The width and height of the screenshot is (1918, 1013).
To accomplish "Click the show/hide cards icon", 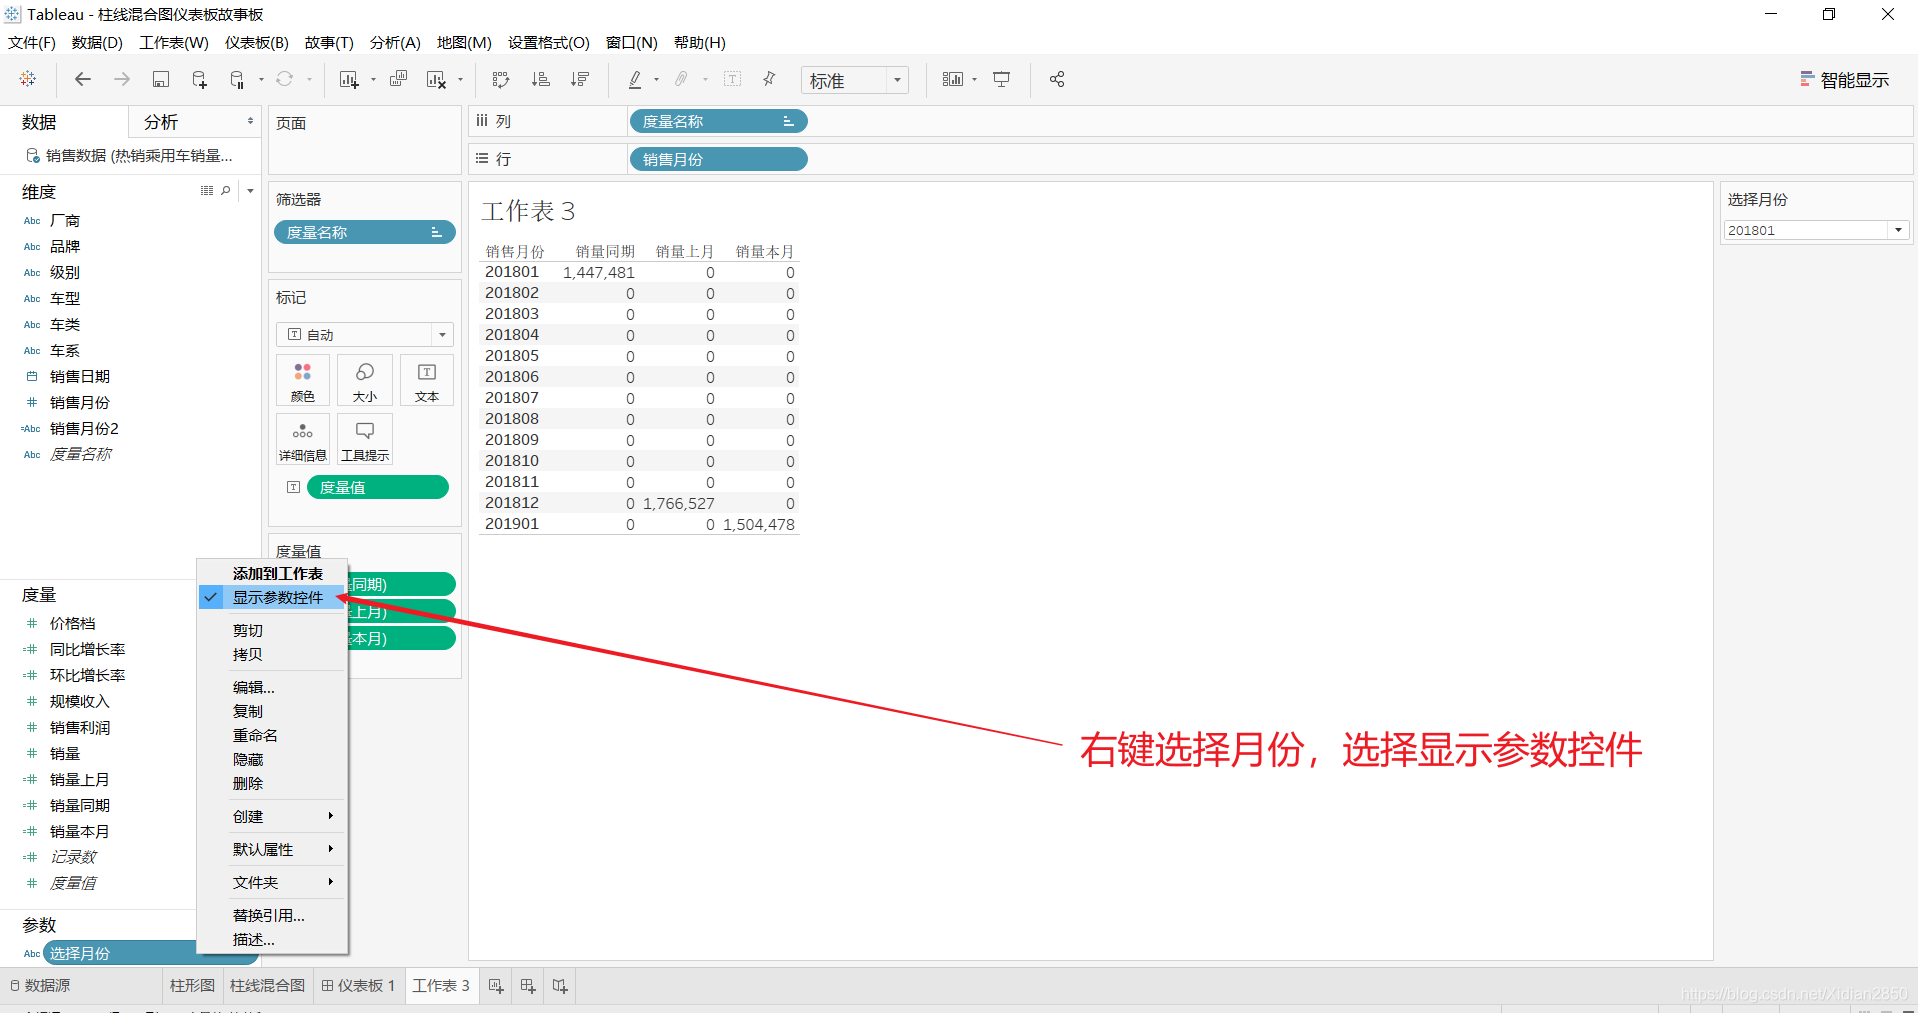I will click(x=953, y=79).
